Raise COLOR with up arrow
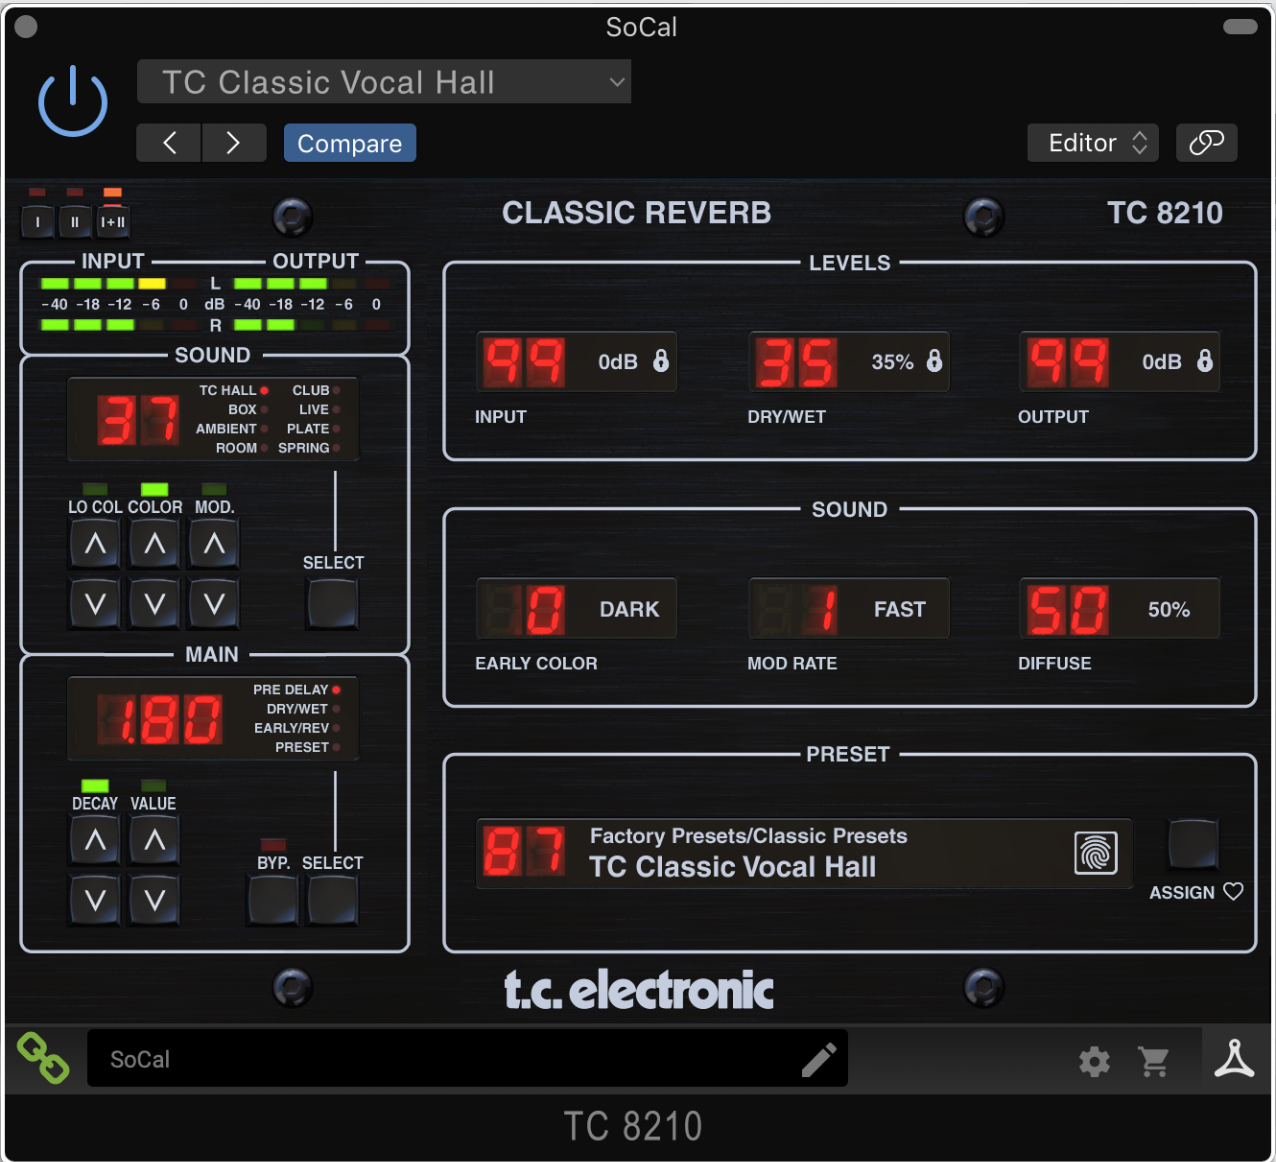Viewport: 1276px width, 1162px height. coord(154,545)
